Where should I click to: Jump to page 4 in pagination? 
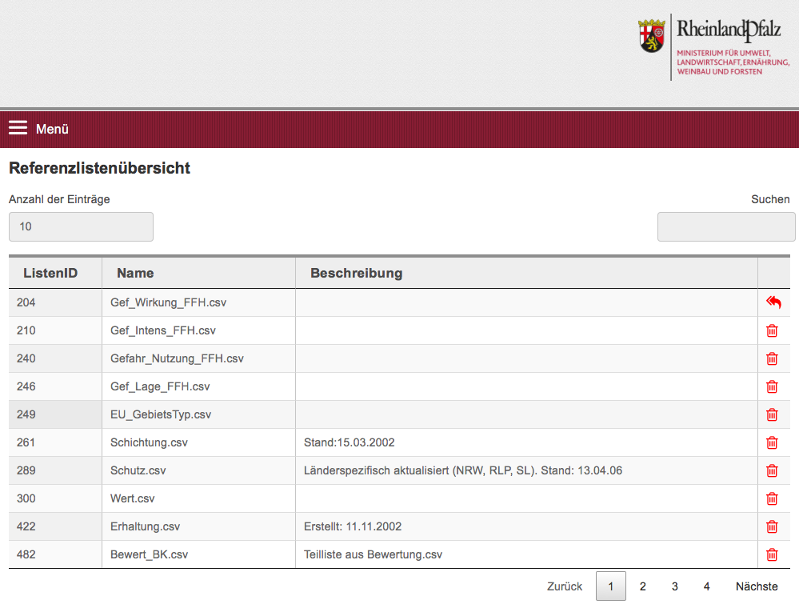pos(706,587)
